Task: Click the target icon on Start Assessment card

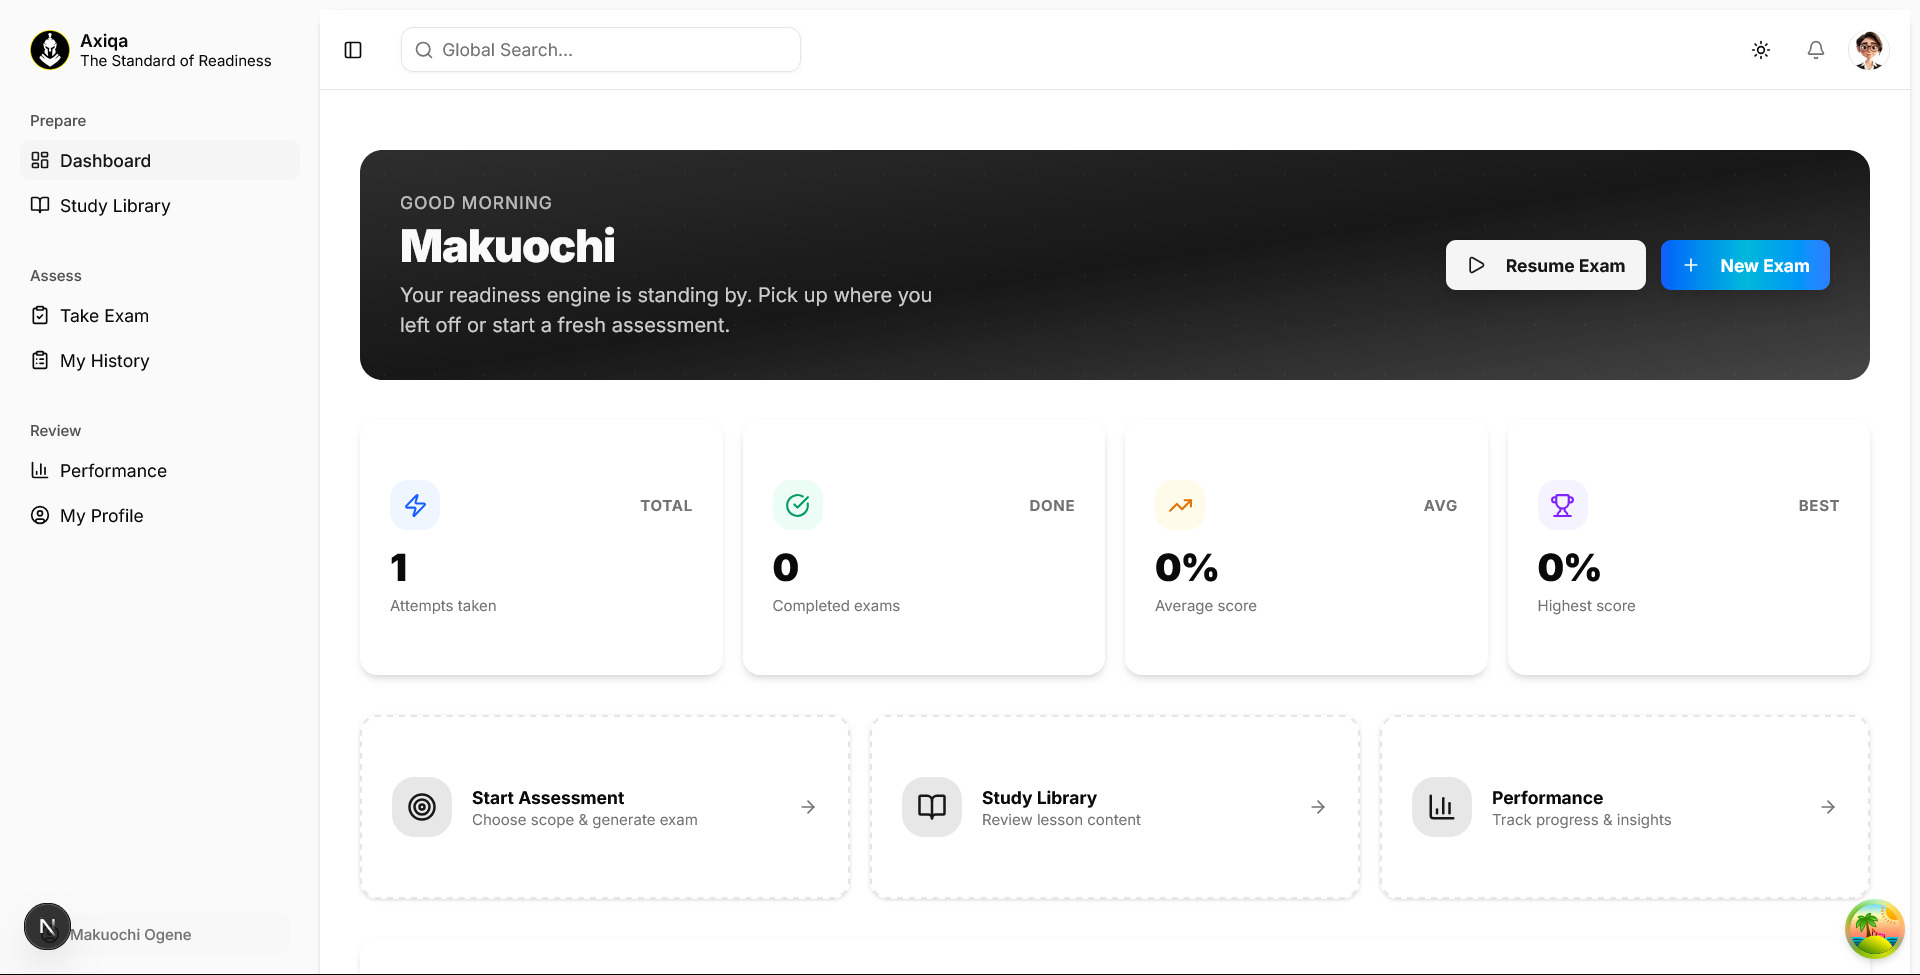Action: click(421, 807)
